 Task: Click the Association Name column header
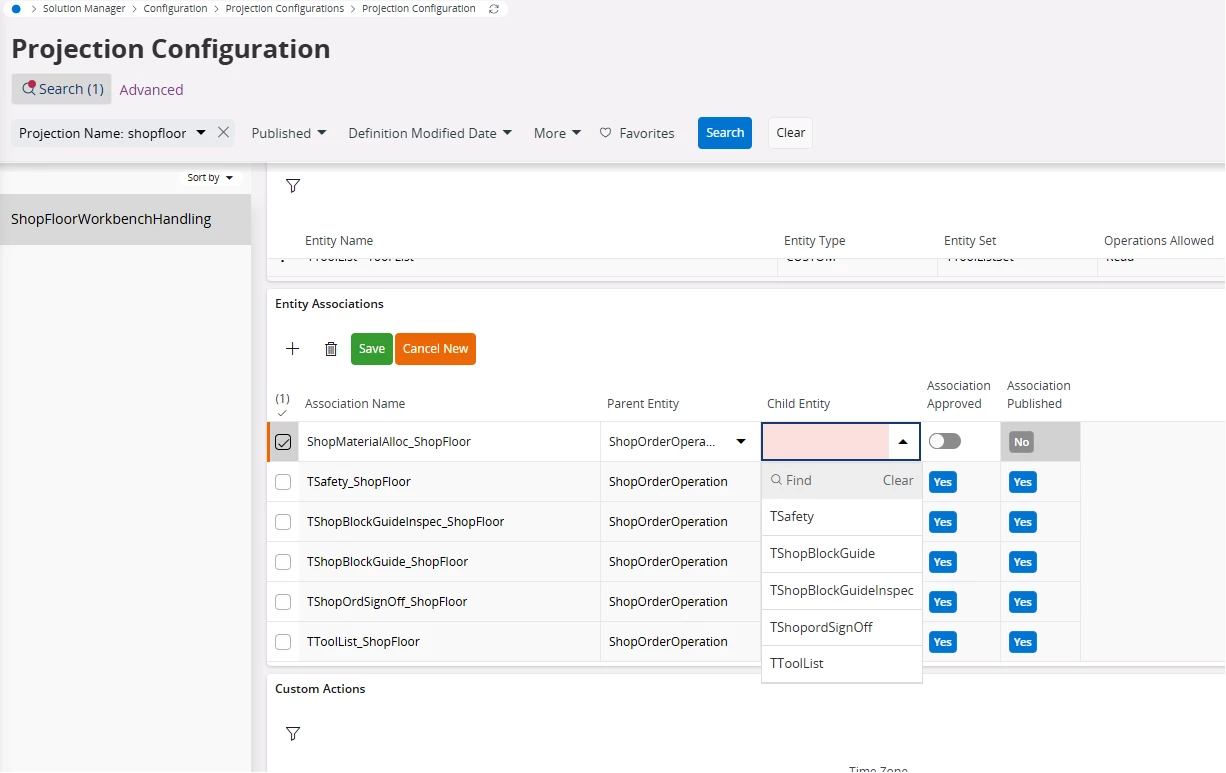tap(355, 404)
